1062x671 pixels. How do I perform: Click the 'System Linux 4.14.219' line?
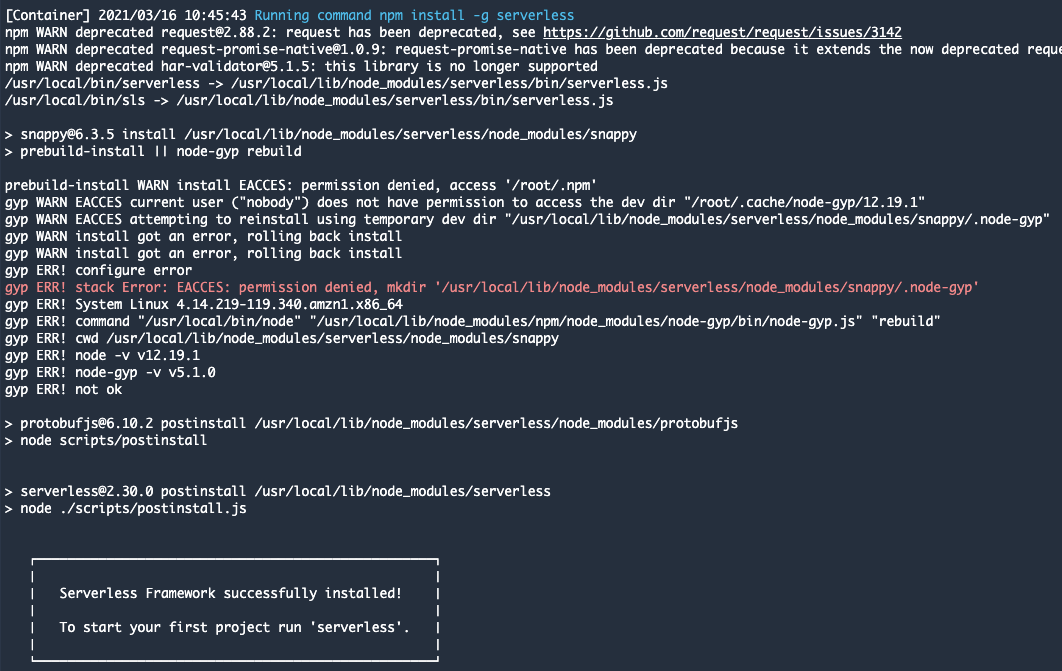click(x=204, y=304)
